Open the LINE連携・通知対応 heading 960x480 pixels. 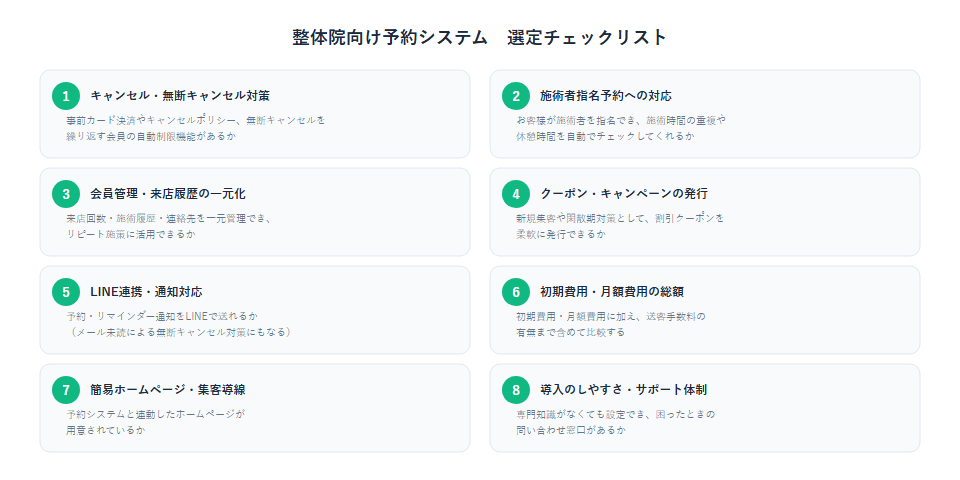(146, 291)
